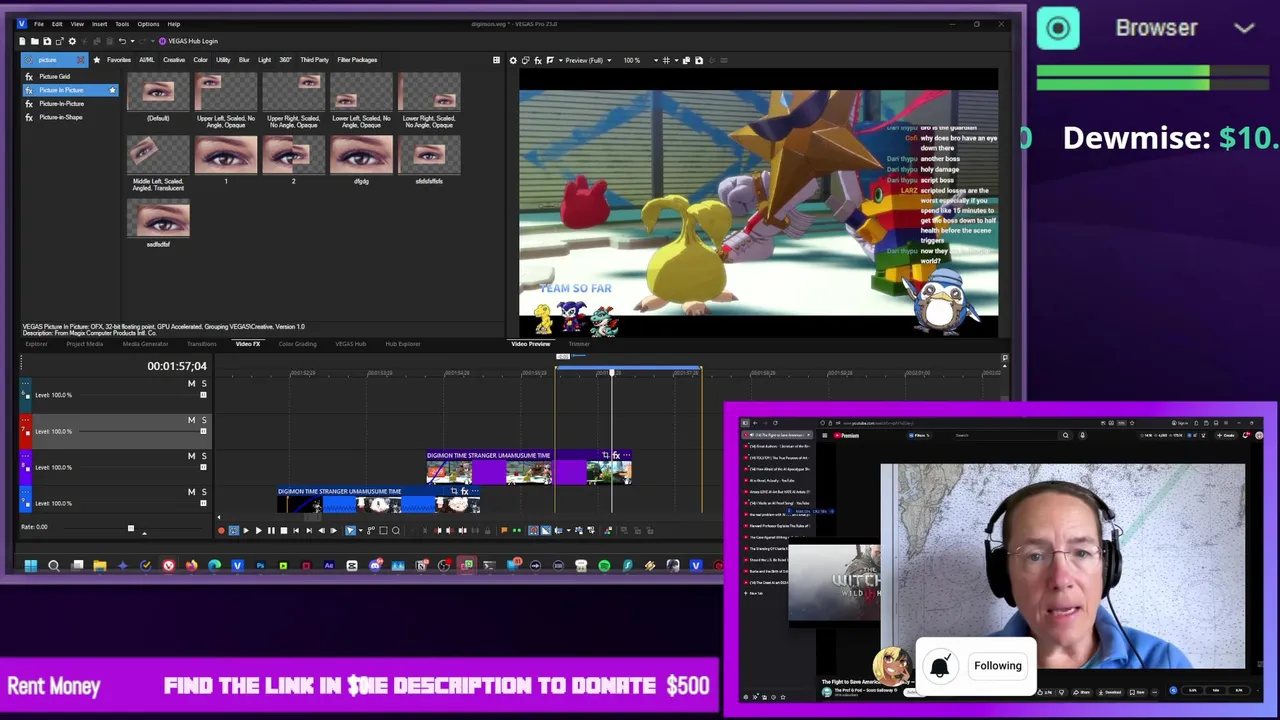Mute track 9 with its M button
1280x720 pixels.
(191, 492)
